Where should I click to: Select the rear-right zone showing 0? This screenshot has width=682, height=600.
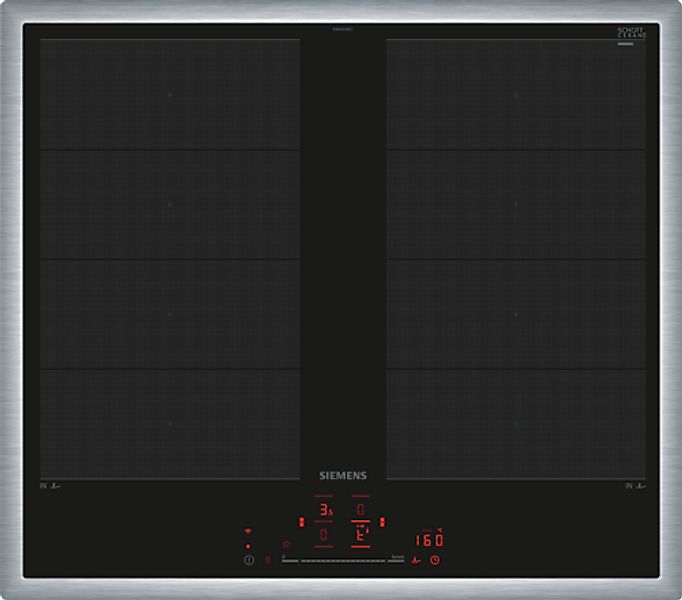(x=361, y=509)
